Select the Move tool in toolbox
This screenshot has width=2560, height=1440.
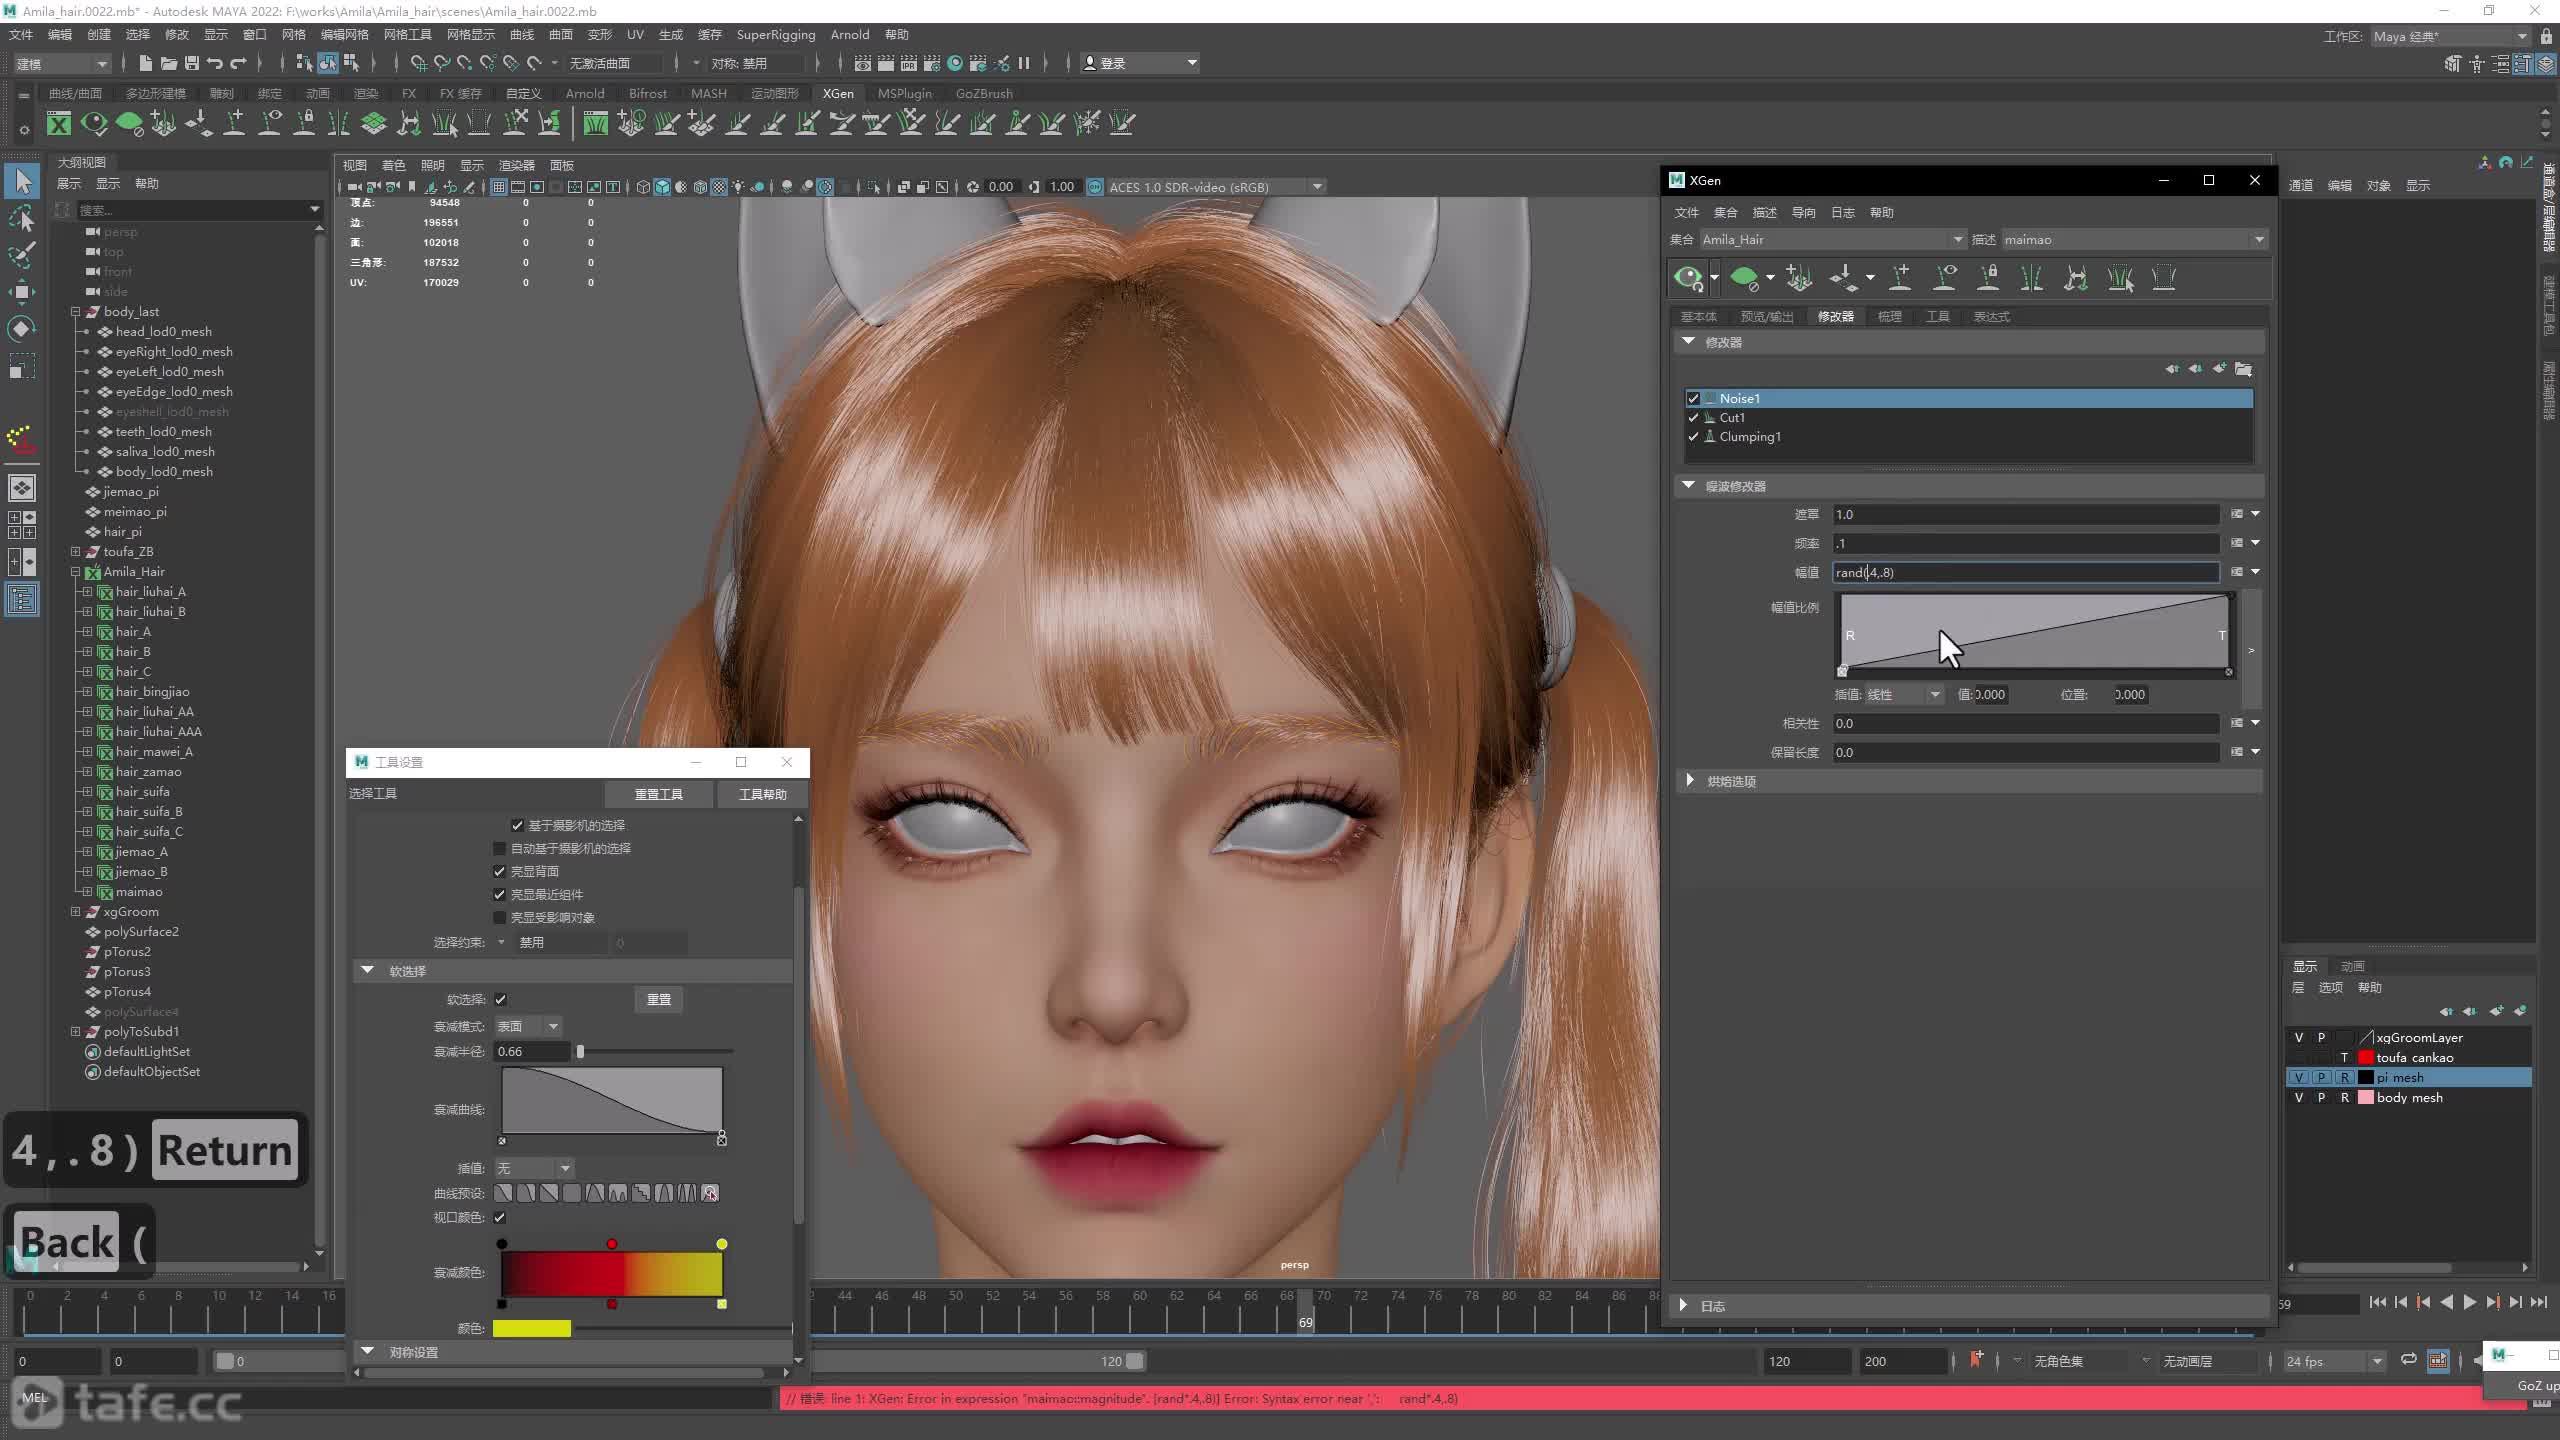pos(22,292)
